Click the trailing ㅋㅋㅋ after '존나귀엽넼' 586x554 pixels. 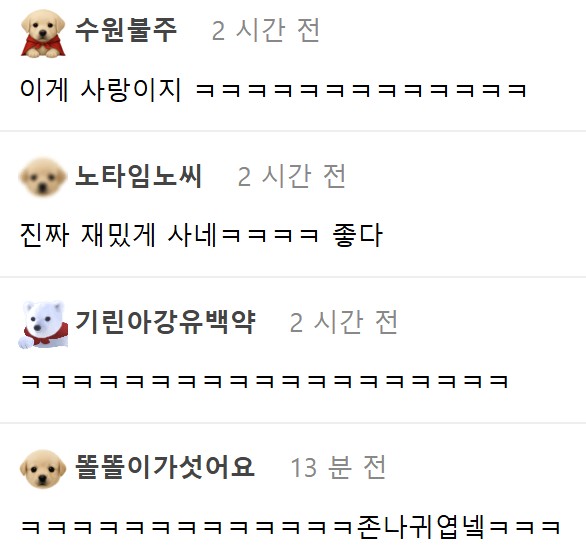coord(524,528)
